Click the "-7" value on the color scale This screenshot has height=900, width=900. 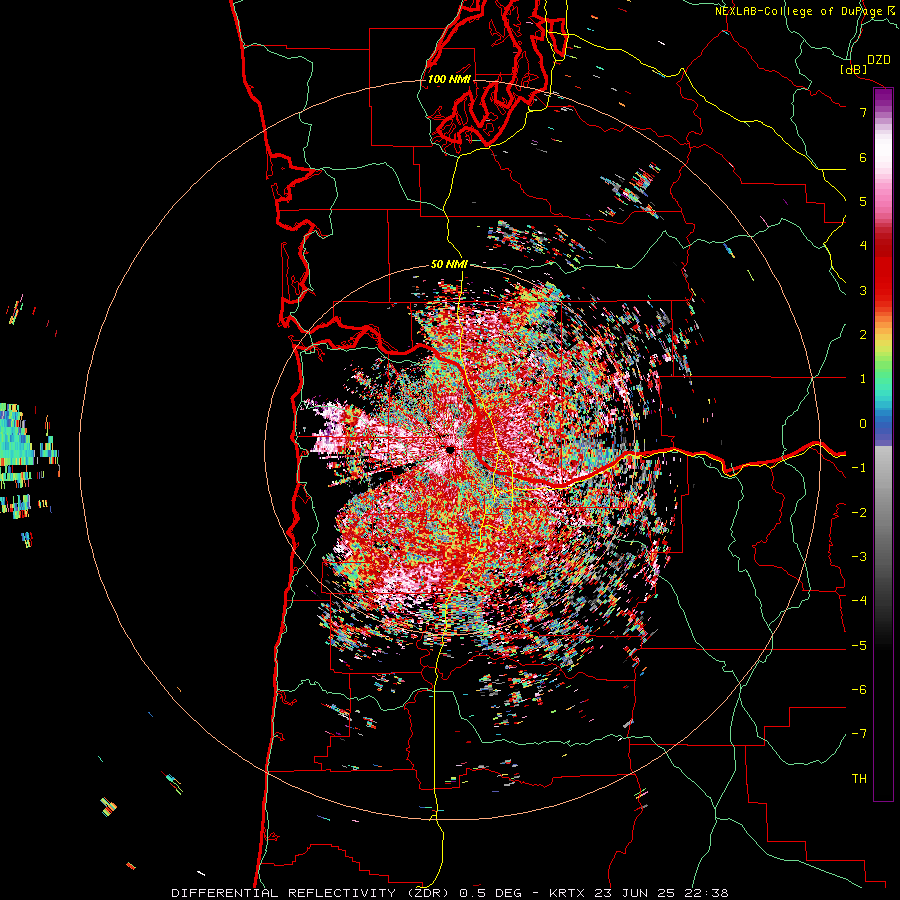pyautogui.click(x=859, y=734)
